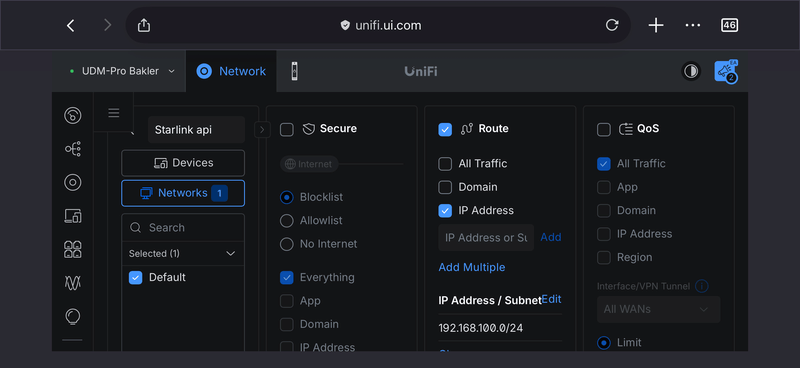800x368 pixels.
Task: Select the Devices source tab
Action: pos(183,163)
